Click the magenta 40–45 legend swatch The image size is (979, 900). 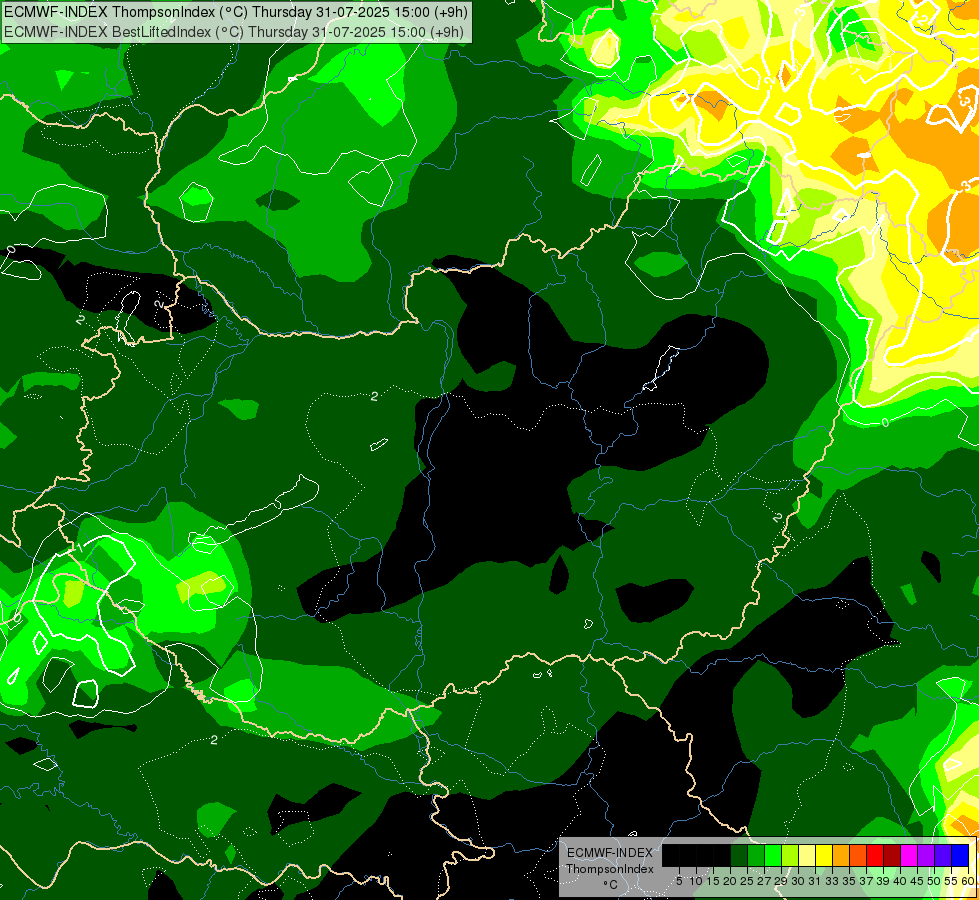point(909,855)
